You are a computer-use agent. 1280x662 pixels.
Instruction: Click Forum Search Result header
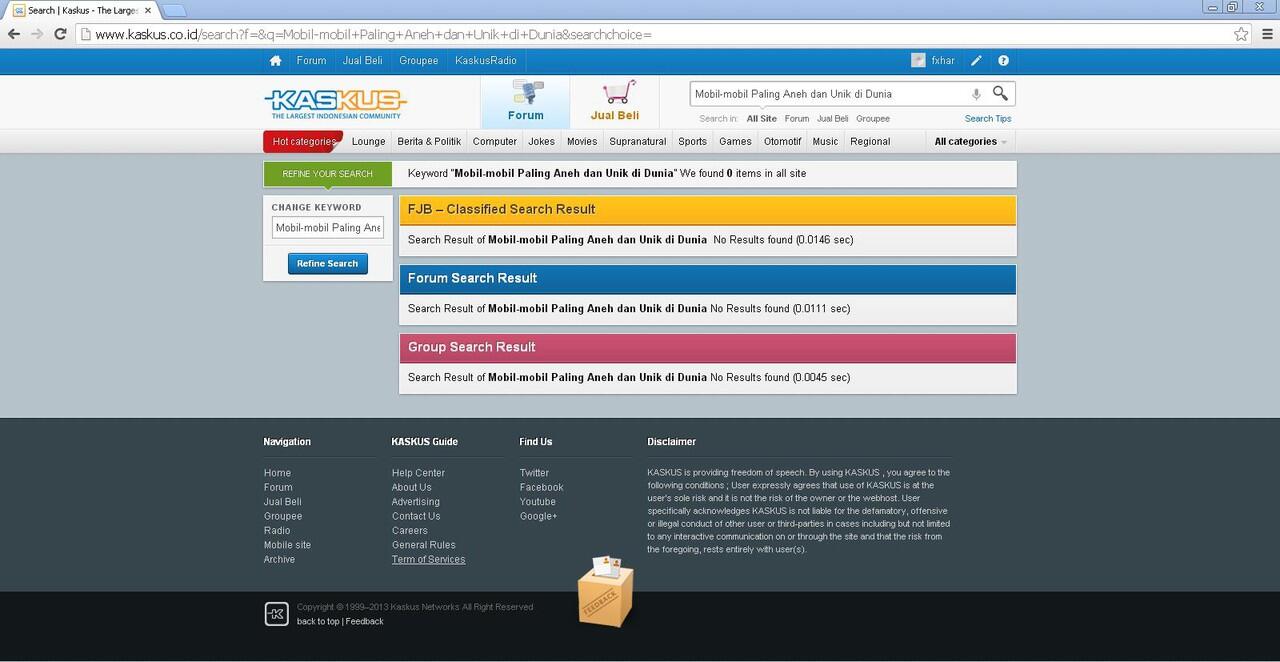[708, 279]
